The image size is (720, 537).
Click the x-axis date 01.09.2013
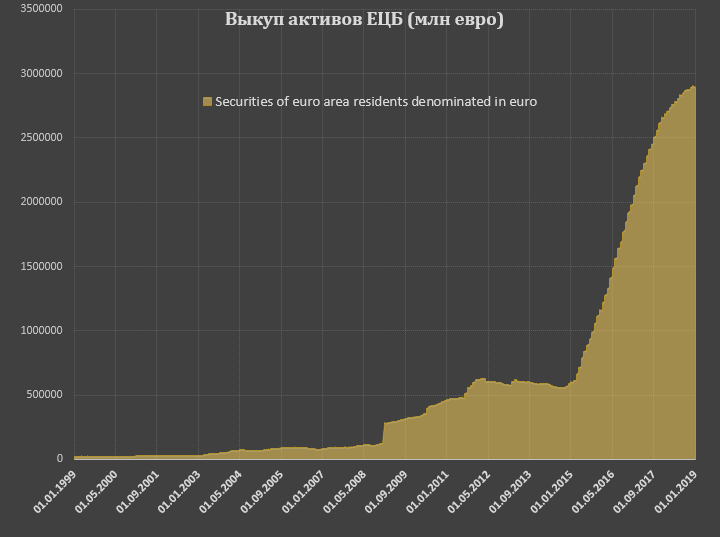pos(510,491)
